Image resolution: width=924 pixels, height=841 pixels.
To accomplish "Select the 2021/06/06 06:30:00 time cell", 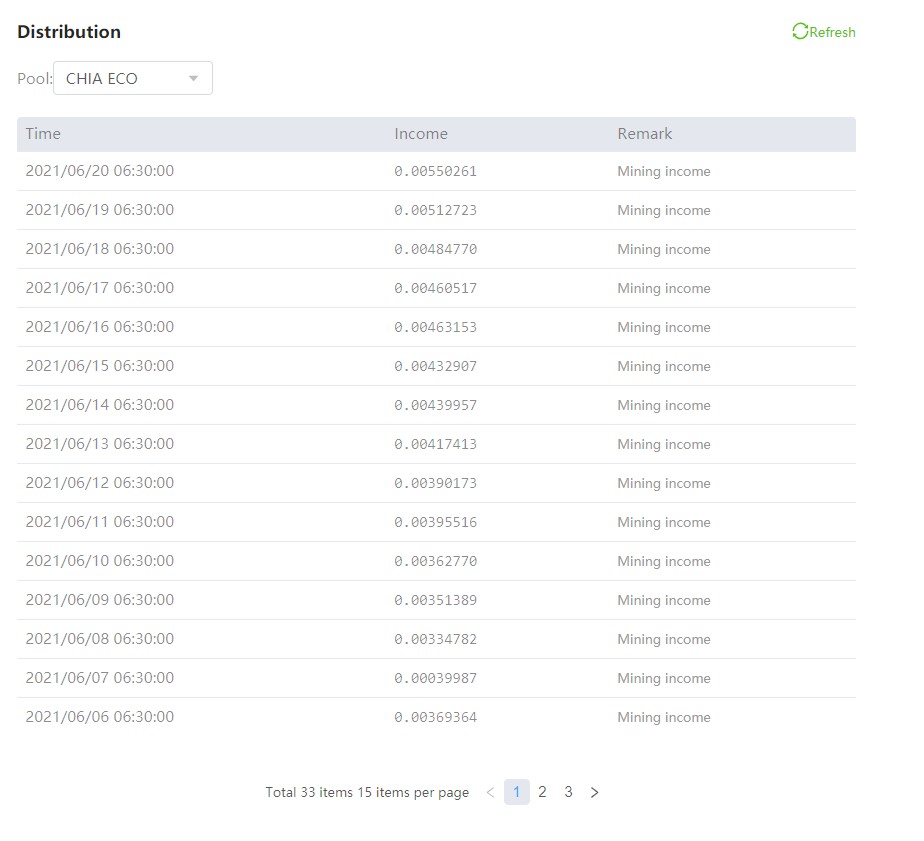I will [x=100, y=715].
